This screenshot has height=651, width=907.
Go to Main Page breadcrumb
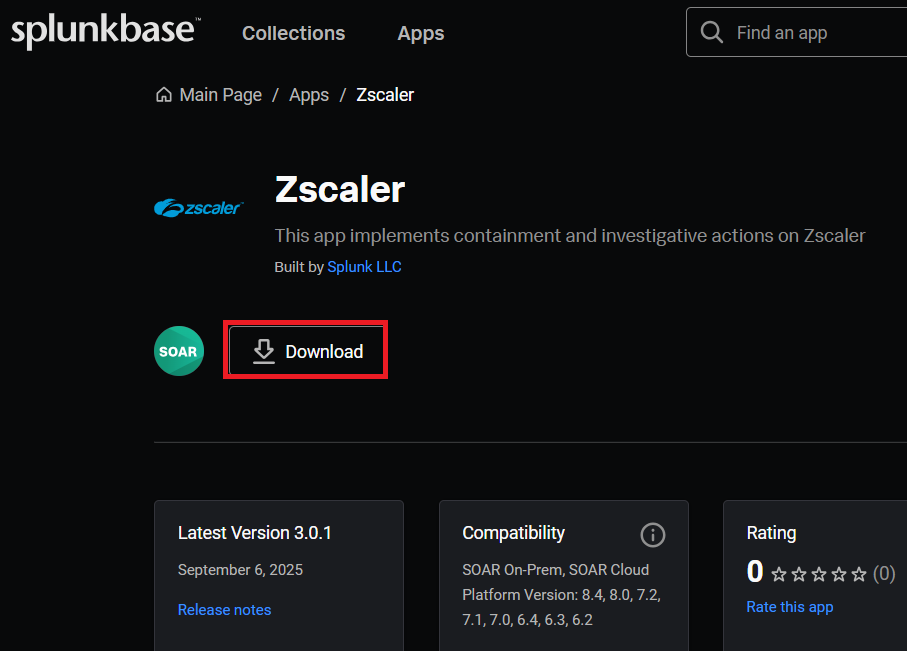click(220, 95)
